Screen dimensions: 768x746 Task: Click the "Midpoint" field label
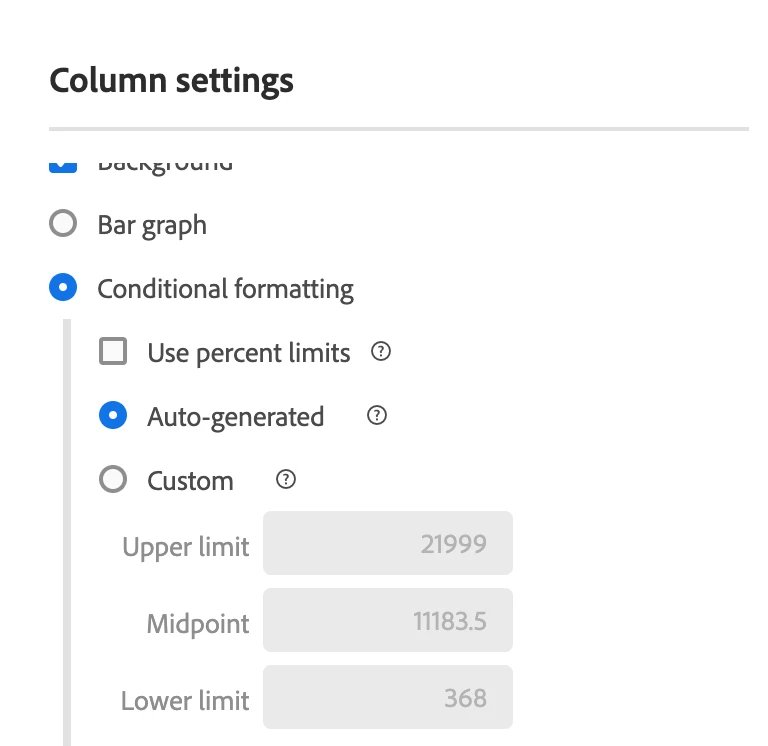click(198, 624)
